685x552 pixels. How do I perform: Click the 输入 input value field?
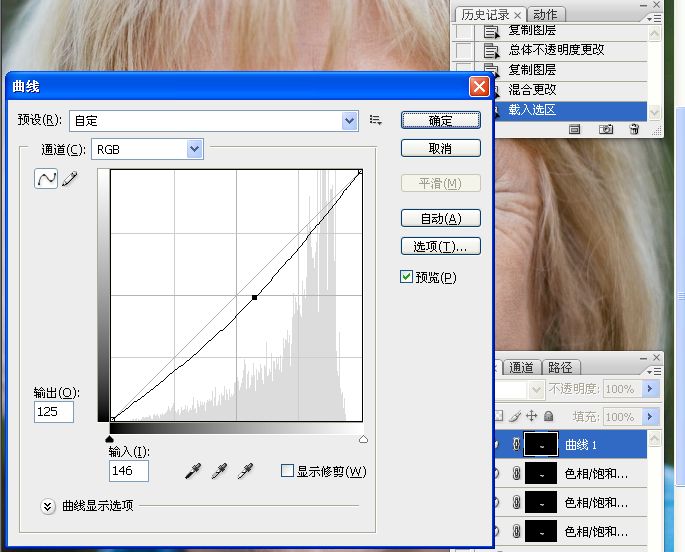pos(129,471)
